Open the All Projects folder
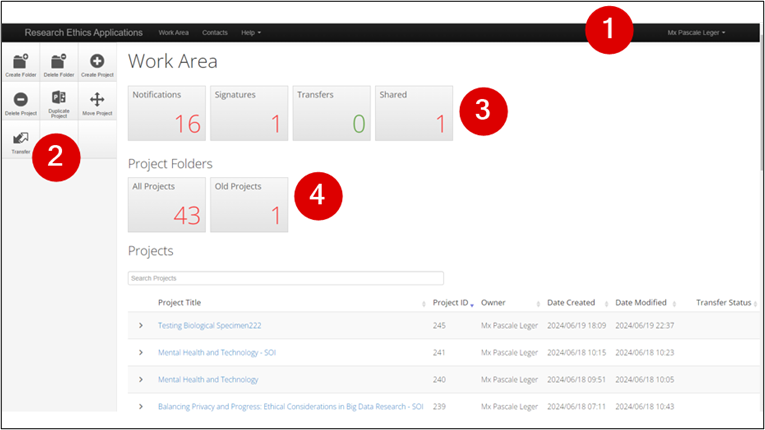The height and width of the screenshot is (430, 765). point(167,204)
